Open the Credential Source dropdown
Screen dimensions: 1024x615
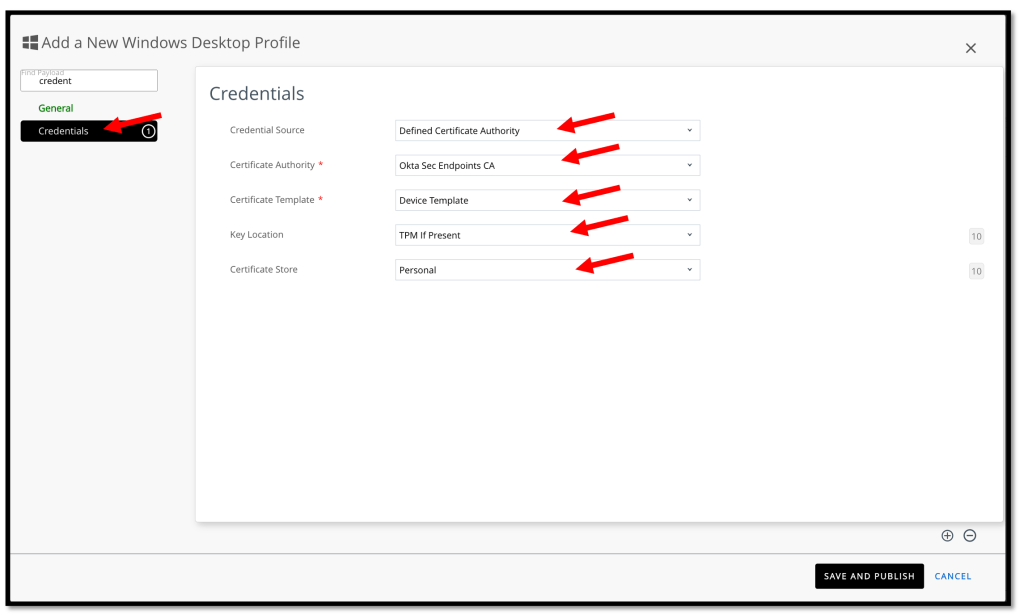click(547, 131)
